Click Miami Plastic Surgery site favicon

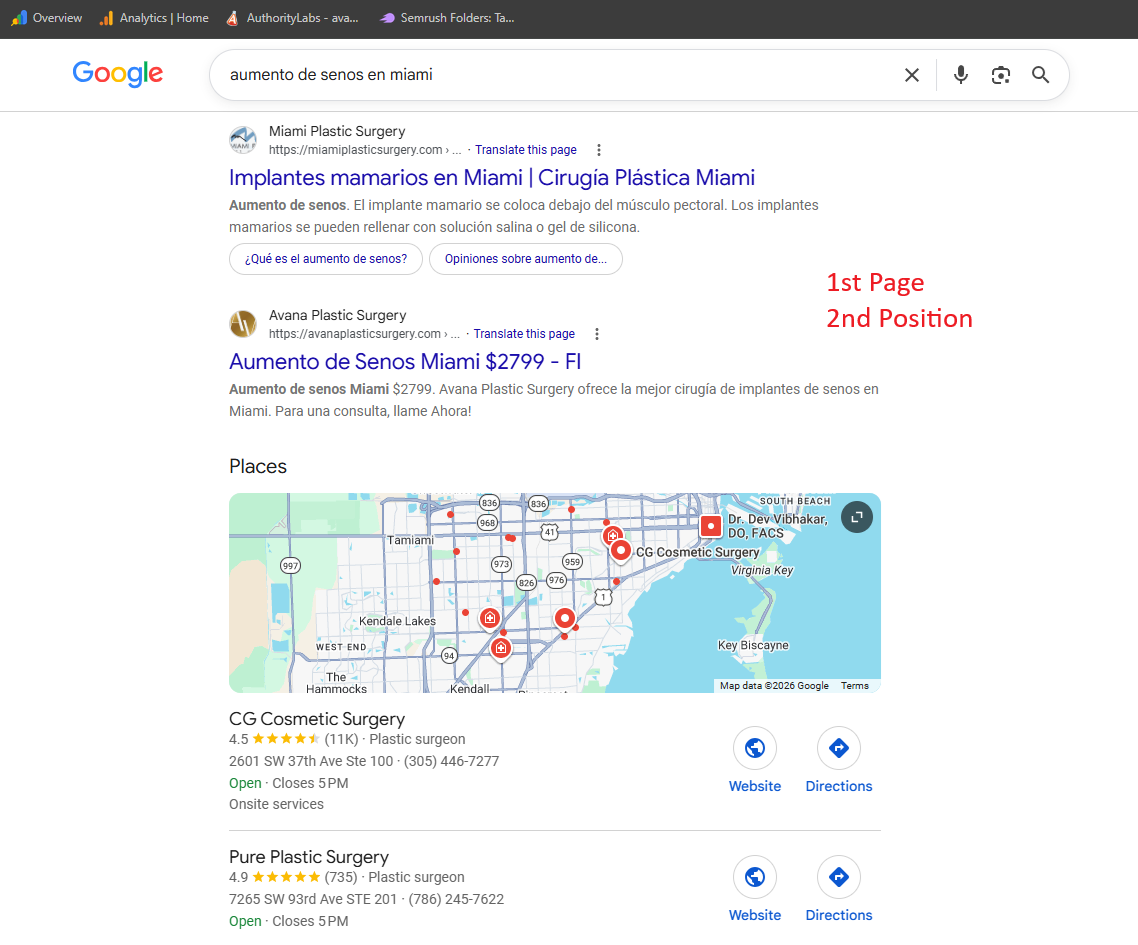(x=243, y=140)
